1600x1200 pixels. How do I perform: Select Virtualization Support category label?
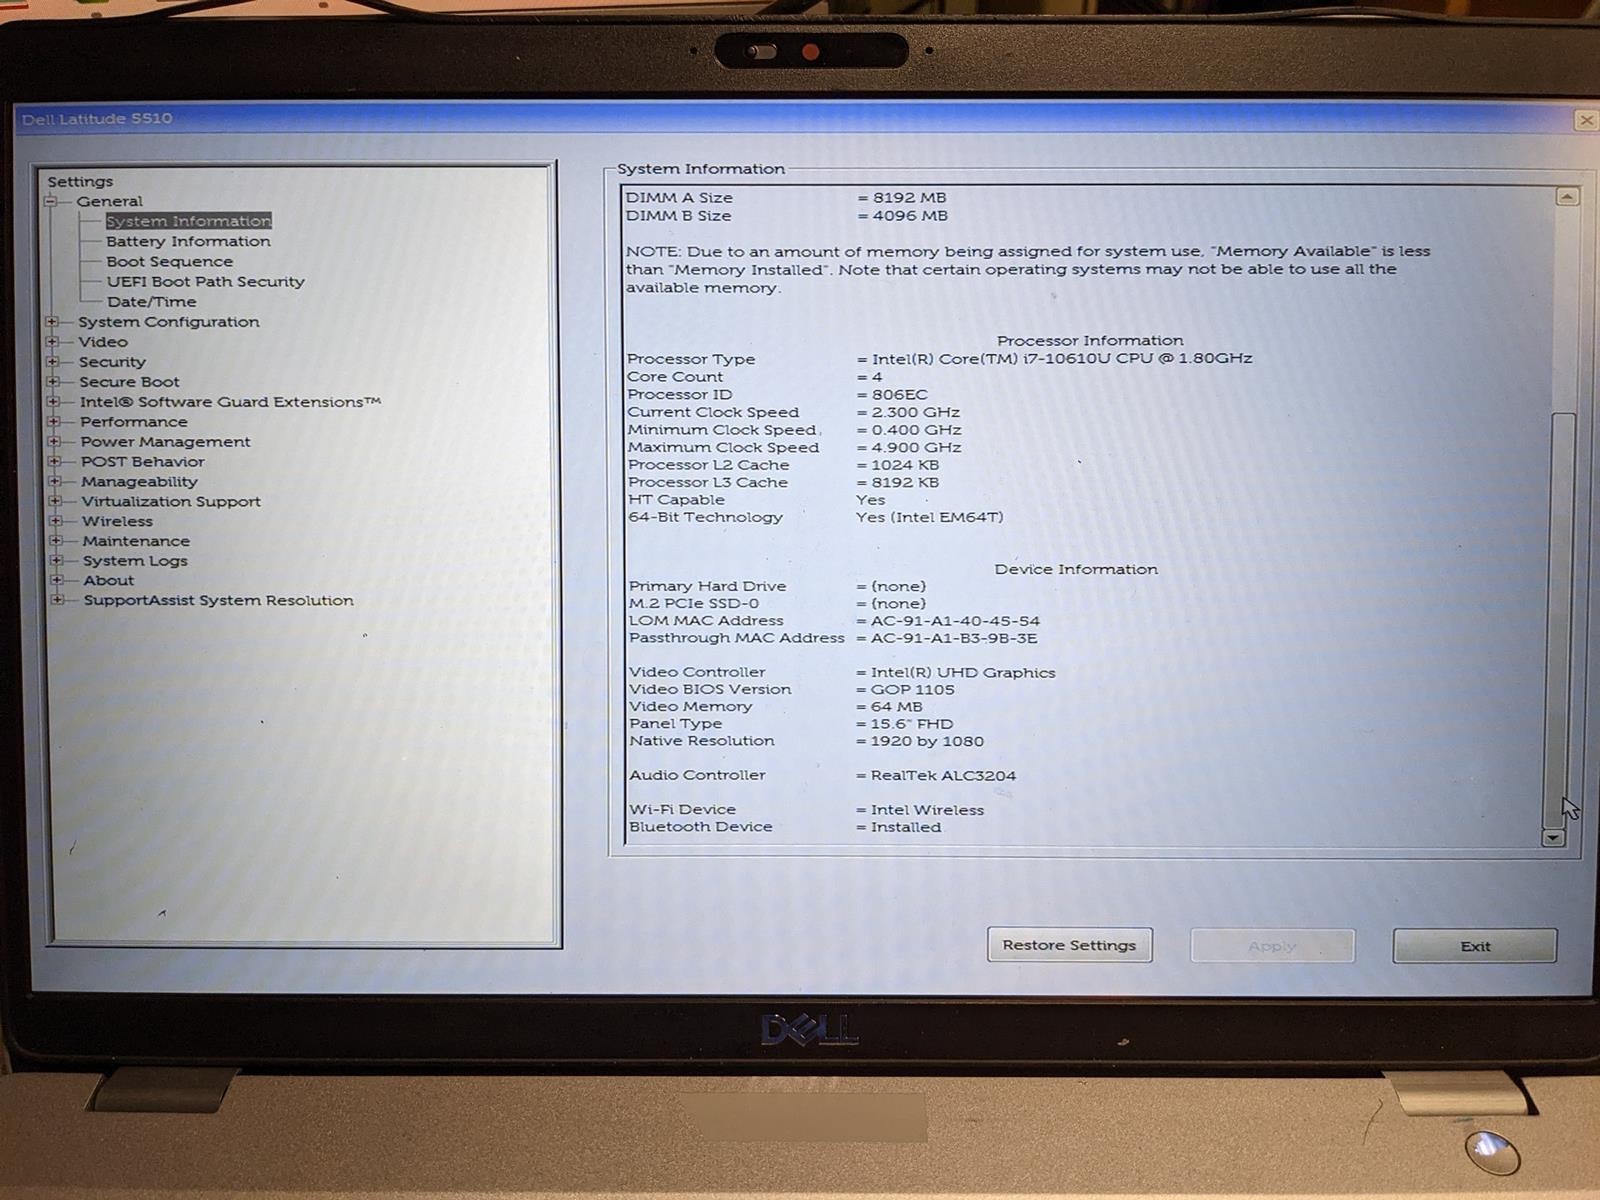tap(171, 502)
